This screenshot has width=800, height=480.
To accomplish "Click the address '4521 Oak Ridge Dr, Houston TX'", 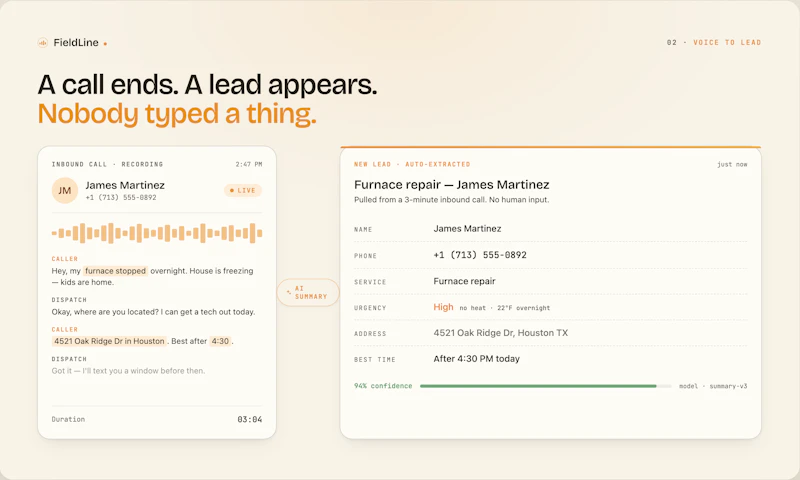I will [501, 333].
